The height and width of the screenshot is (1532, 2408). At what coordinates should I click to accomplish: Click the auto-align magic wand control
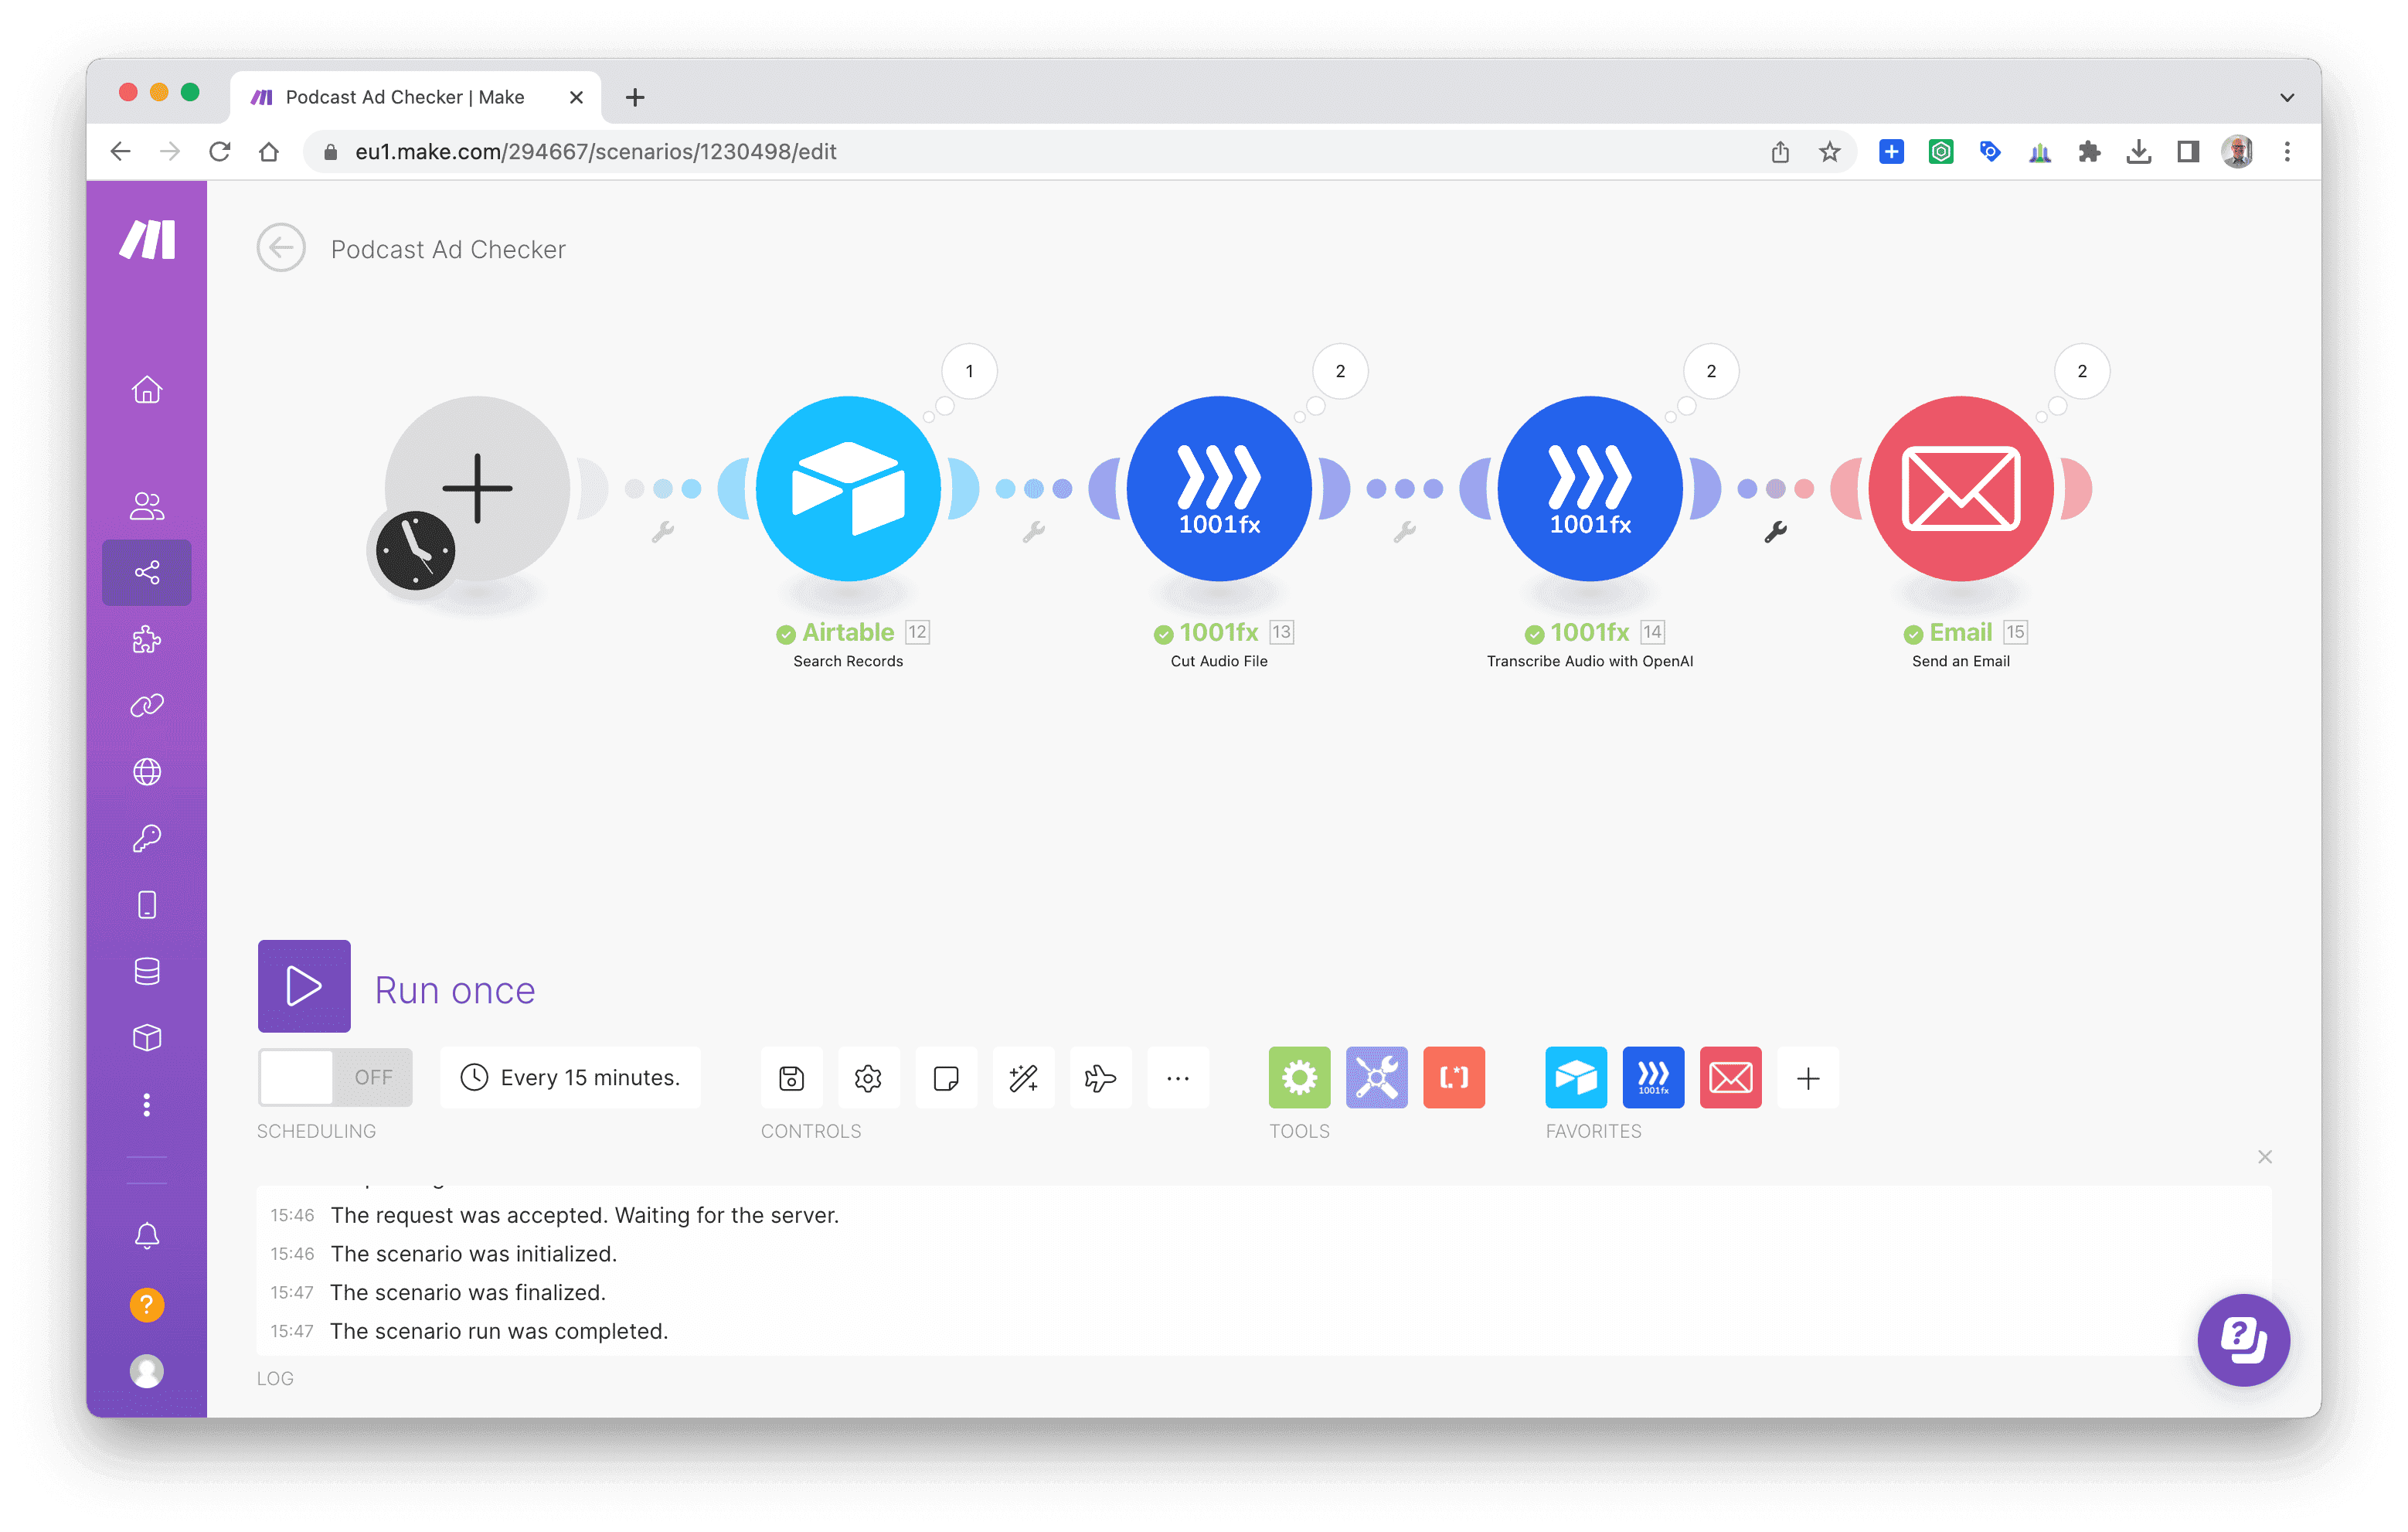point(1023,1078)
